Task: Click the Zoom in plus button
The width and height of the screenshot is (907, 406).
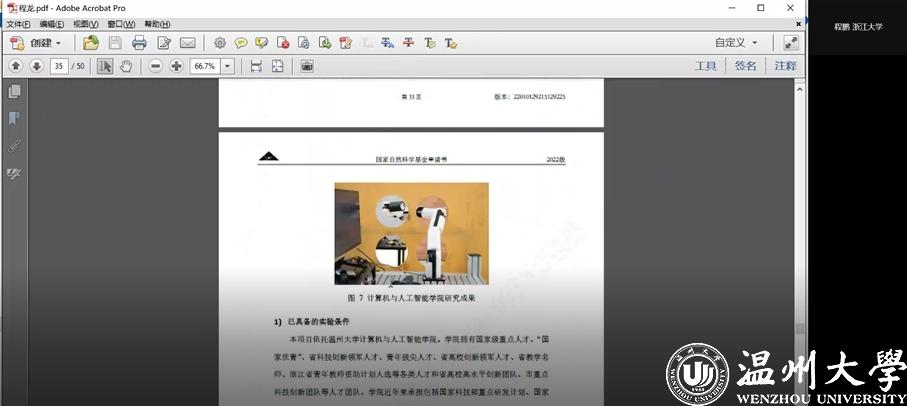Action: 176,66
